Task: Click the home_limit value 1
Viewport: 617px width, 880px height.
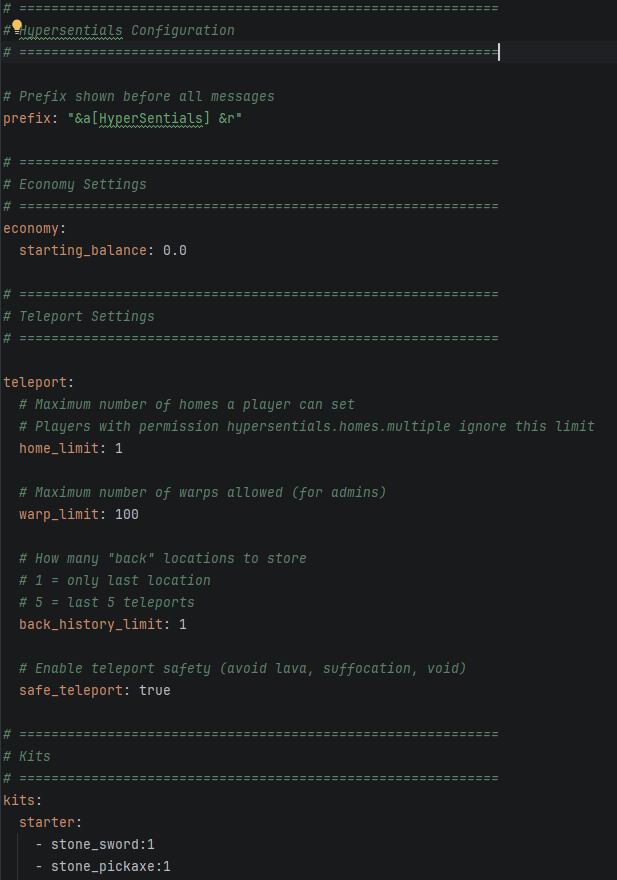Action: click(118, 448)
